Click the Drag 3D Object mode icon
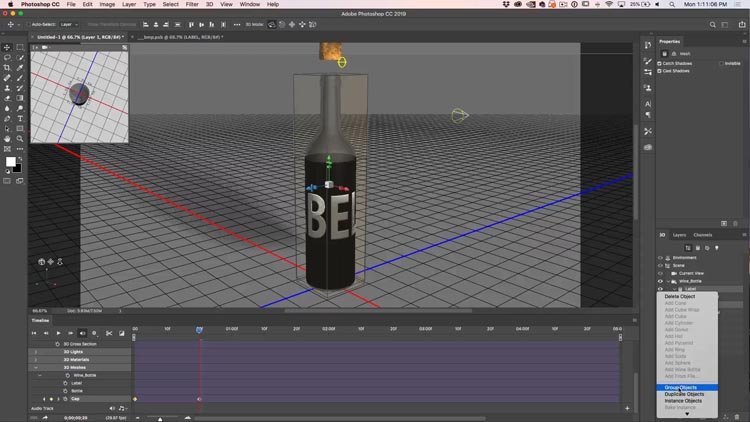750x422 pixels. 292,24
